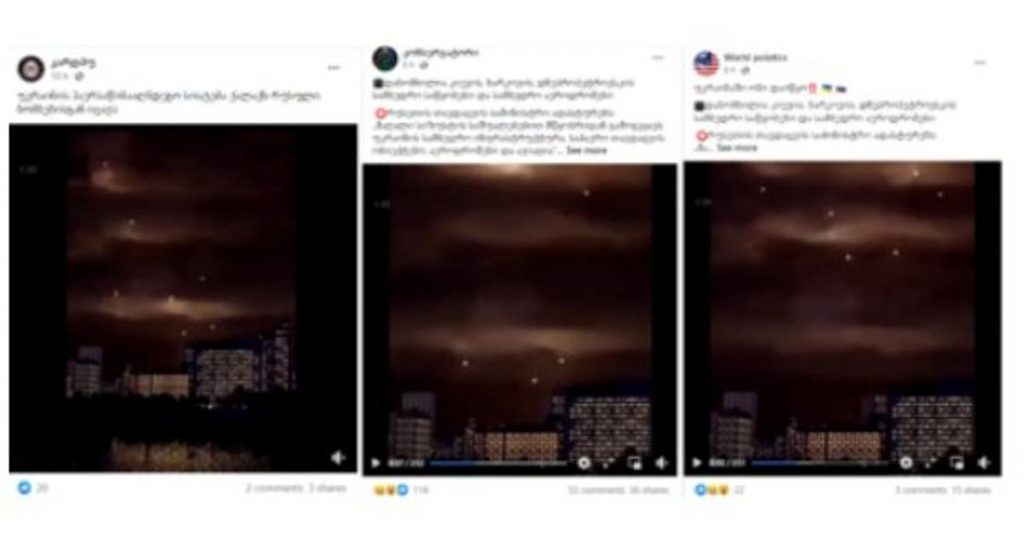Click See more in the middle post
The height and width of the screenshot is (535, 1024).
click(x=586, y=151)
